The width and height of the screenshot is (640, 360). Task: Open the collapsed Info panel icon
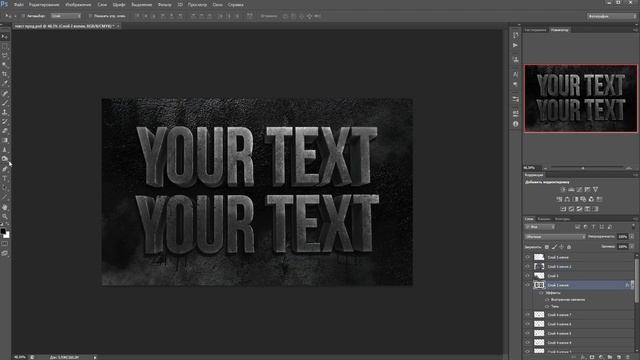tap(516, 124)
